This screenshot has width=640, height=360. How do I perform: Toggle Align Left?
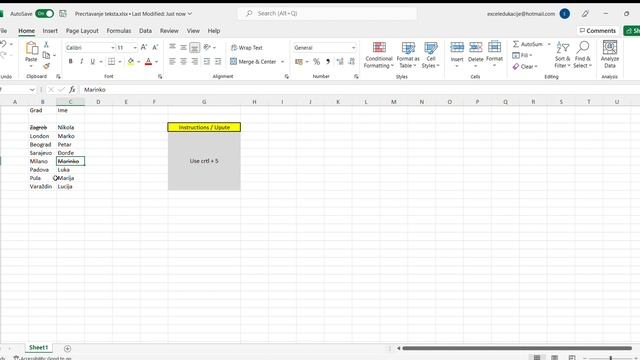172,62
